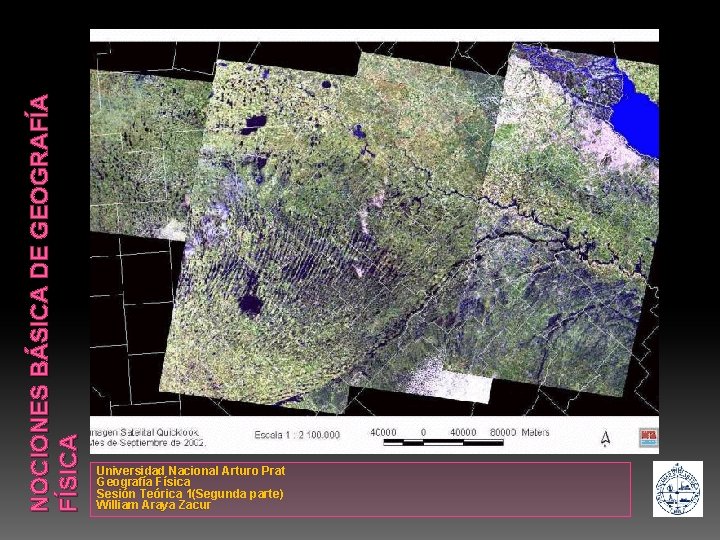Viewport: 720px width, 540px height.
Task: Click caption 'Mes de Septiembre de 2002'
Action: (x=148, y=443)
